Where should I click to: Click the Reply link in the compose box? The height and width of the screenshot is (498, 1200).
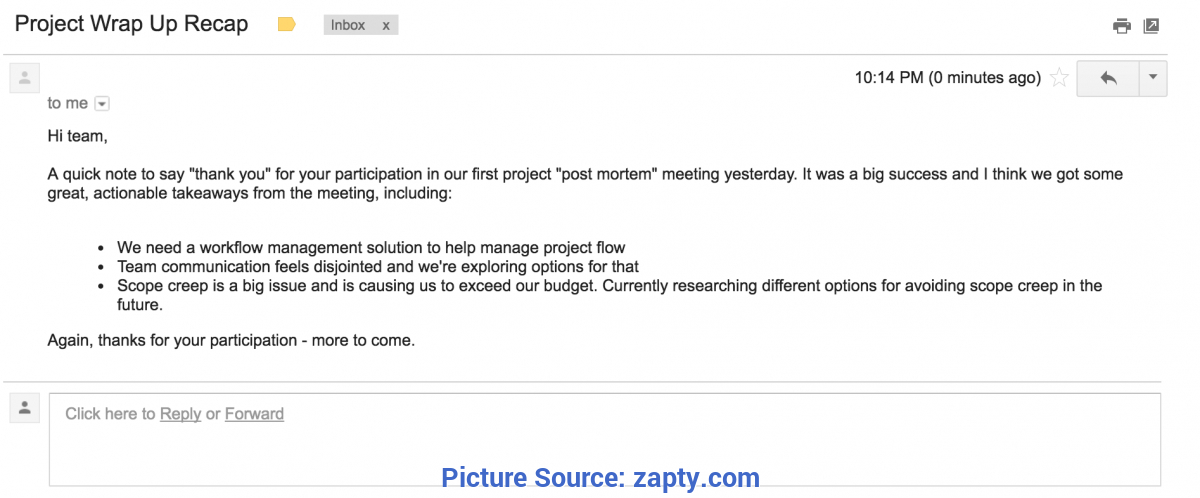180,414
